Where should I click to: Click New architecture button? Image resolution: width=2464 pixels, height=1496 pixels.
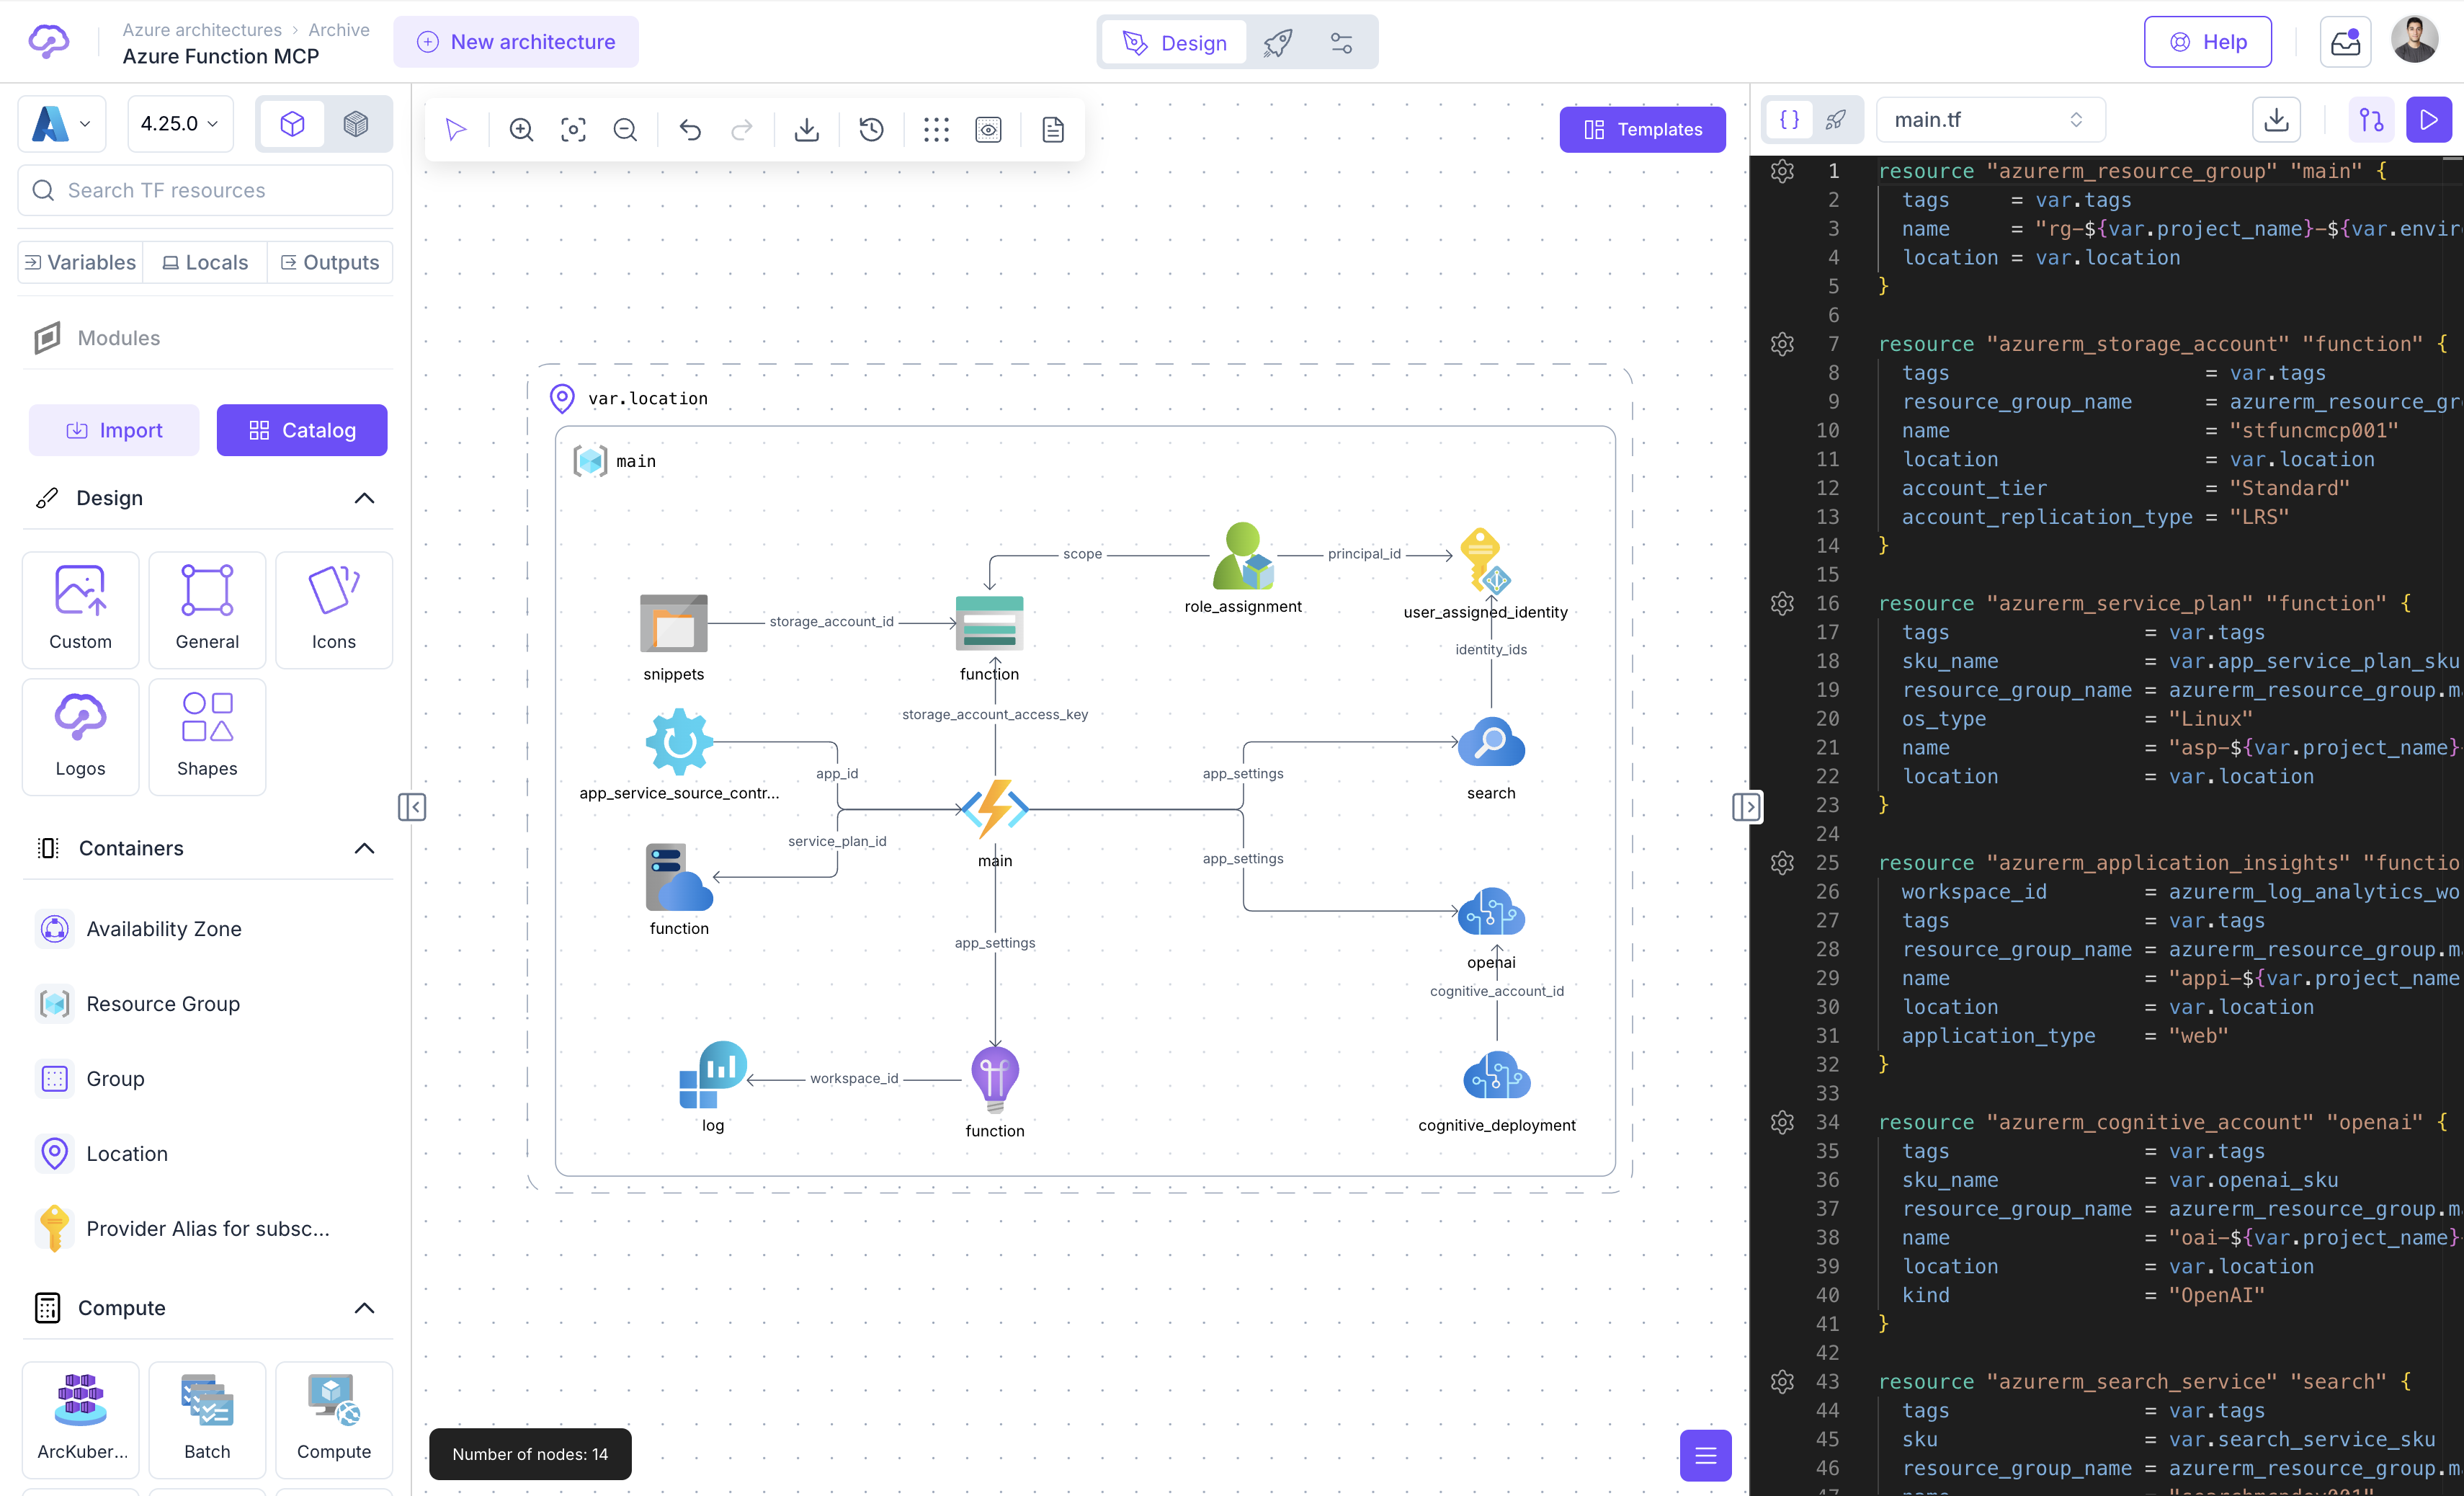coord(516,42)
